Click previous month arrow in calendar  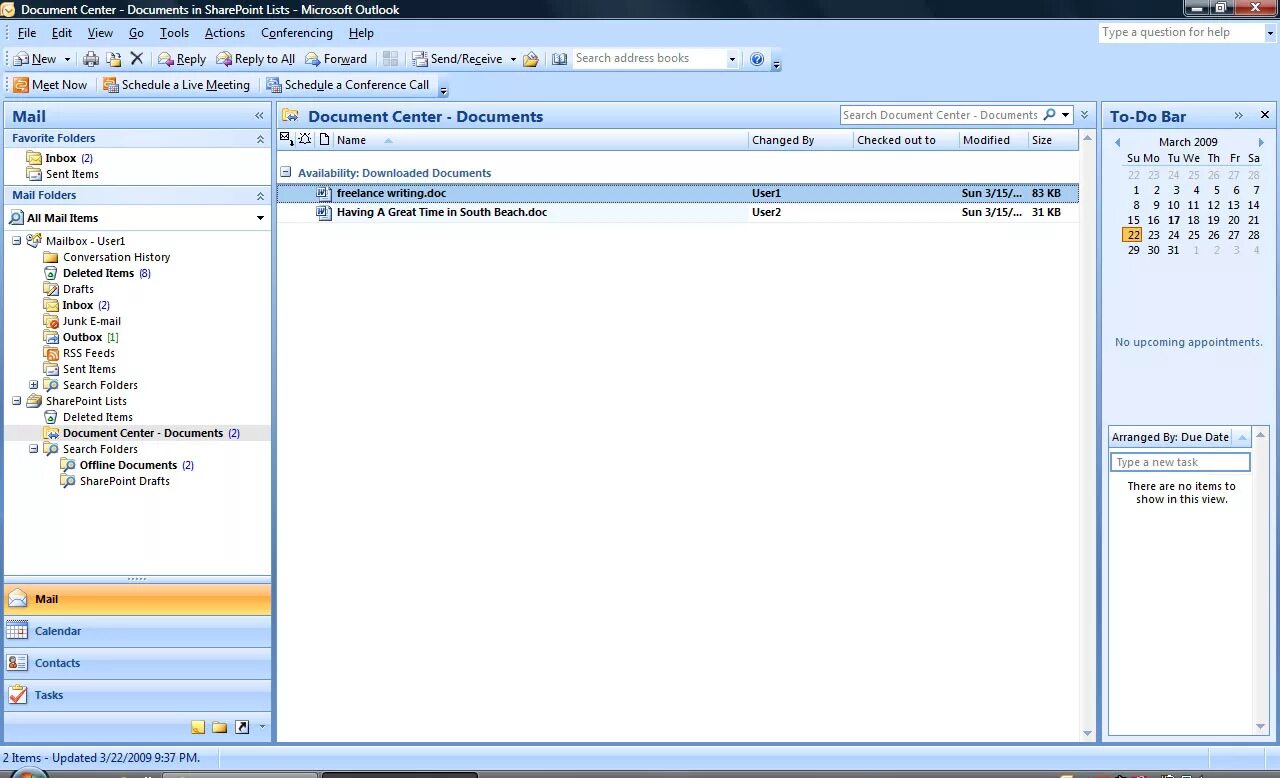click(1117, 142)
